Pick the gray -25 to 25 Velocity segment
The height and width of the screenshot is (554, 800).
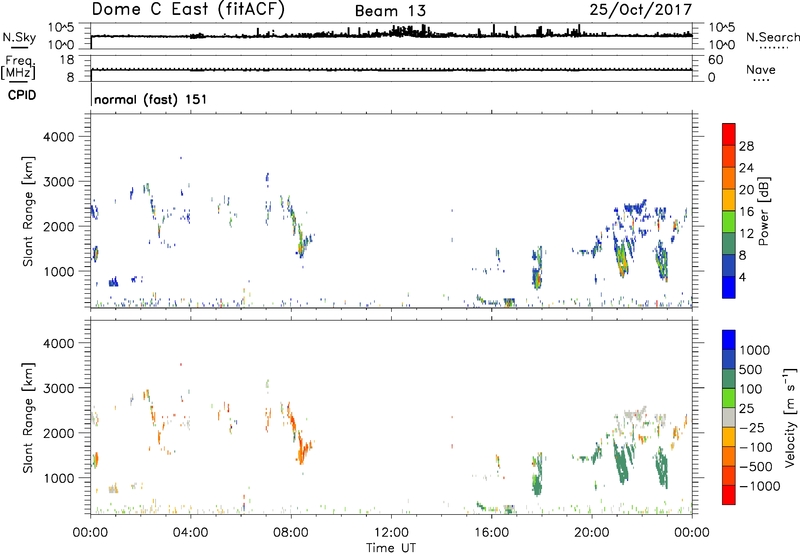(729, 417)
